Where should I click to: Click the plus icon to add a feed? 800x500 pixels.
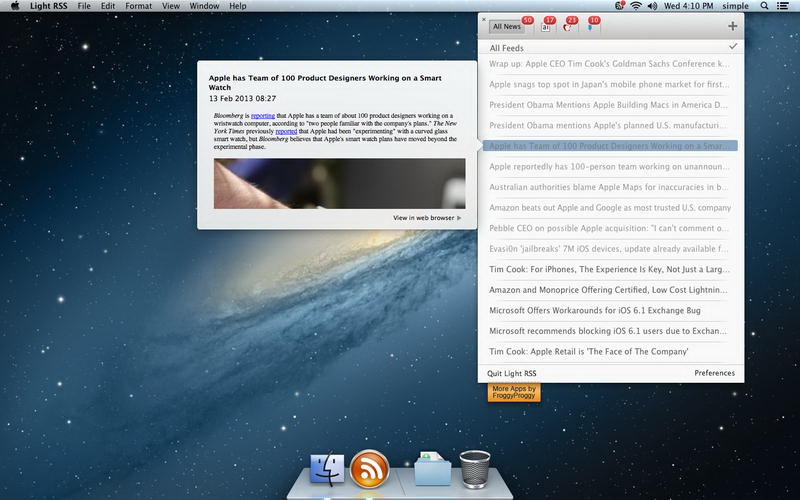733,26
